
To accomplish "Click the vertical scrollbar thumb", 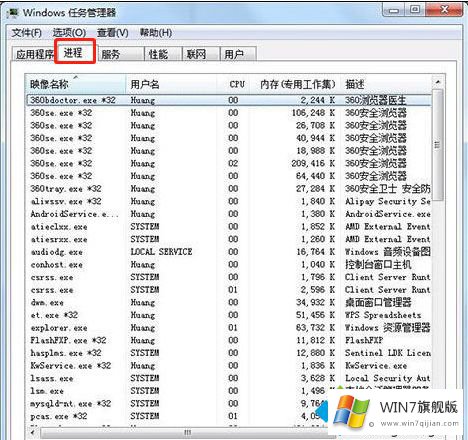I will (438, 145).
